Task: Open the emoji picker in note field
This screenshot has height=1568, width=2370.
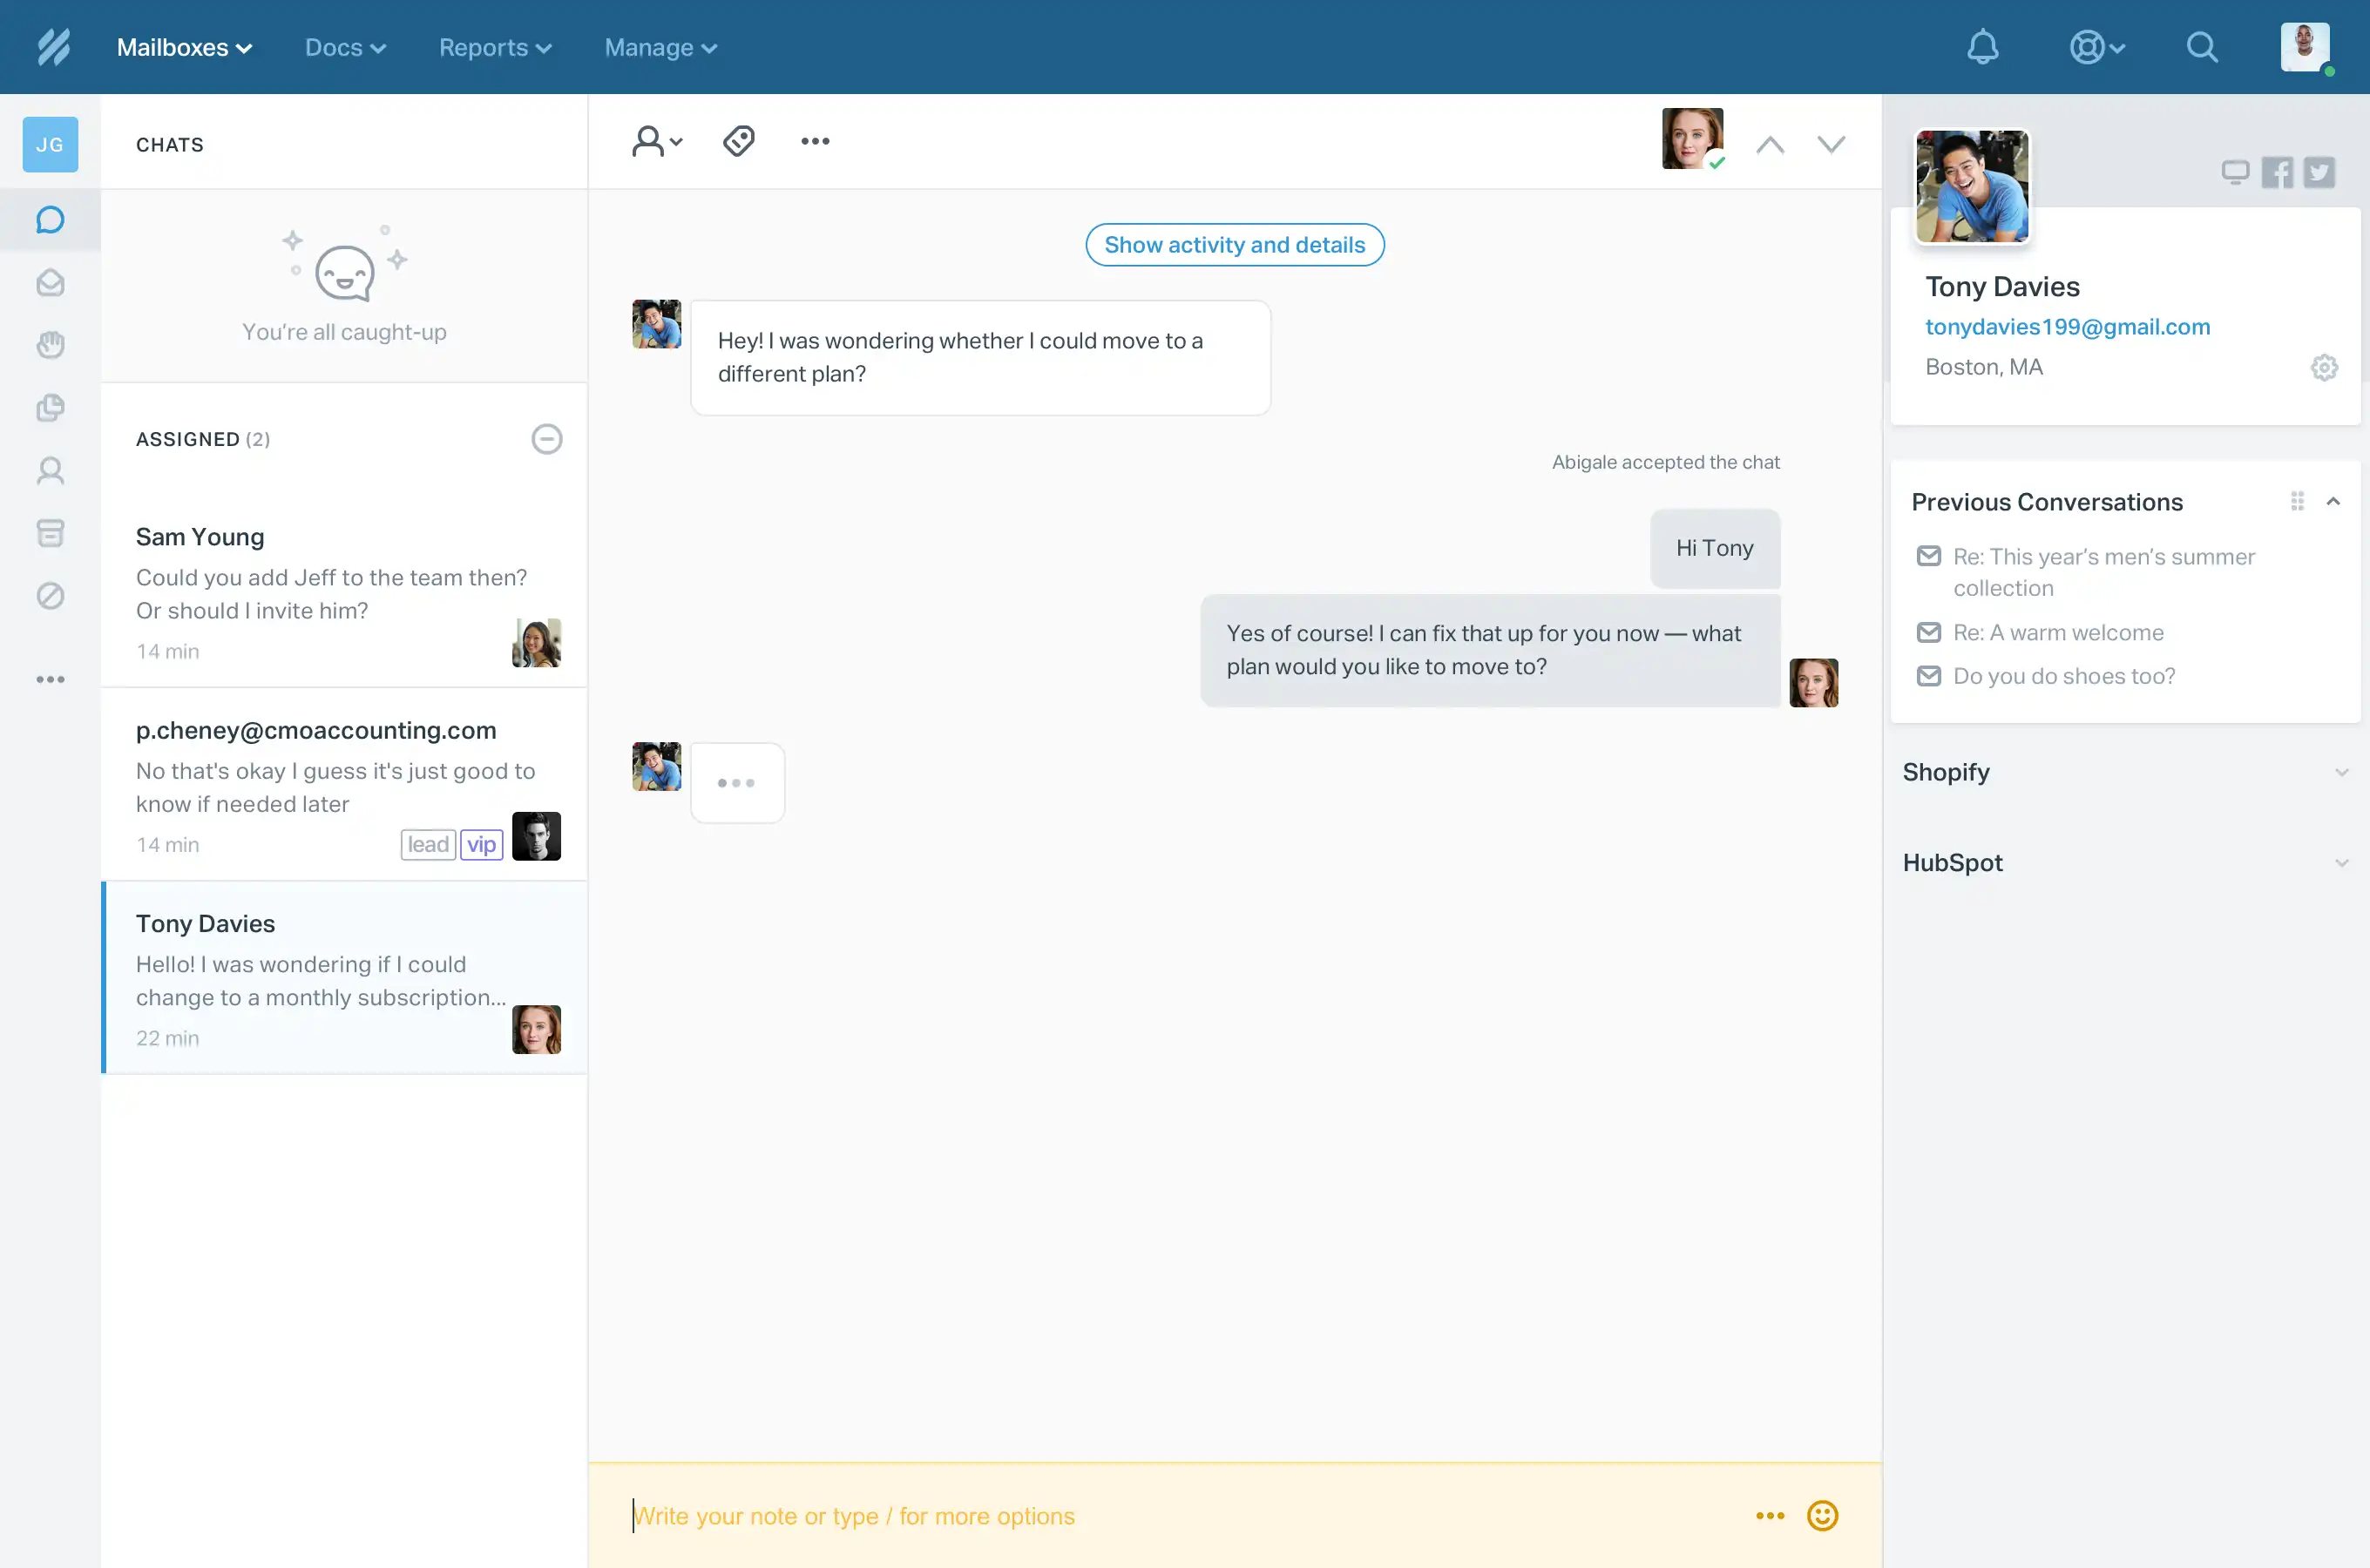Action: (x=1822, y=1516)
